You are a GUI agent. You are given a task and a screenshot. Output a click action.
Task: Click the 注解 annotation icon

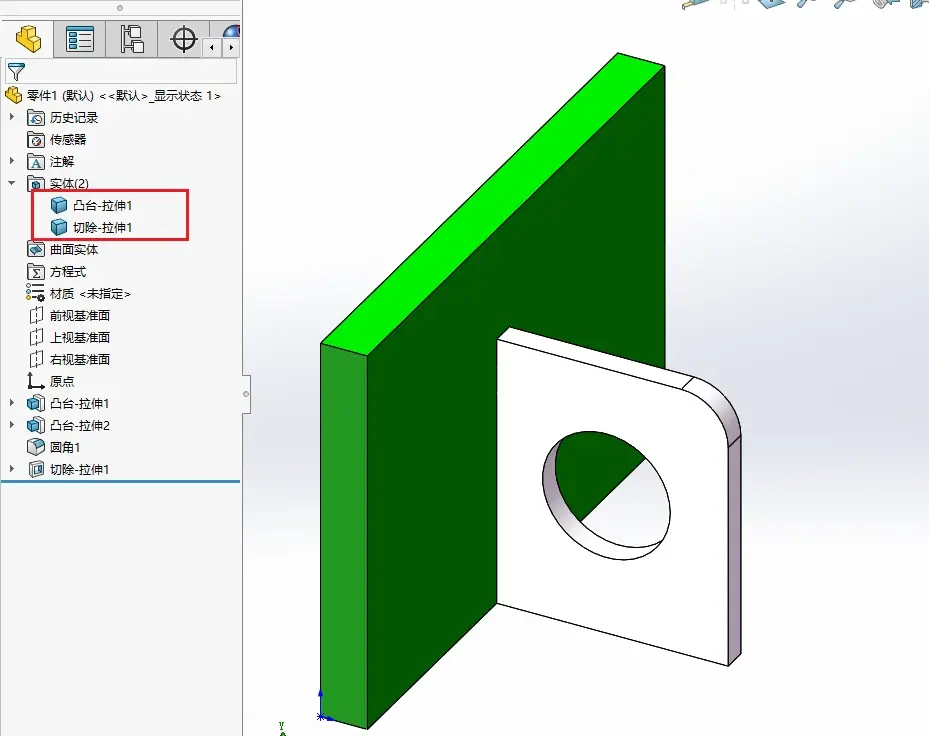[36, 161]
